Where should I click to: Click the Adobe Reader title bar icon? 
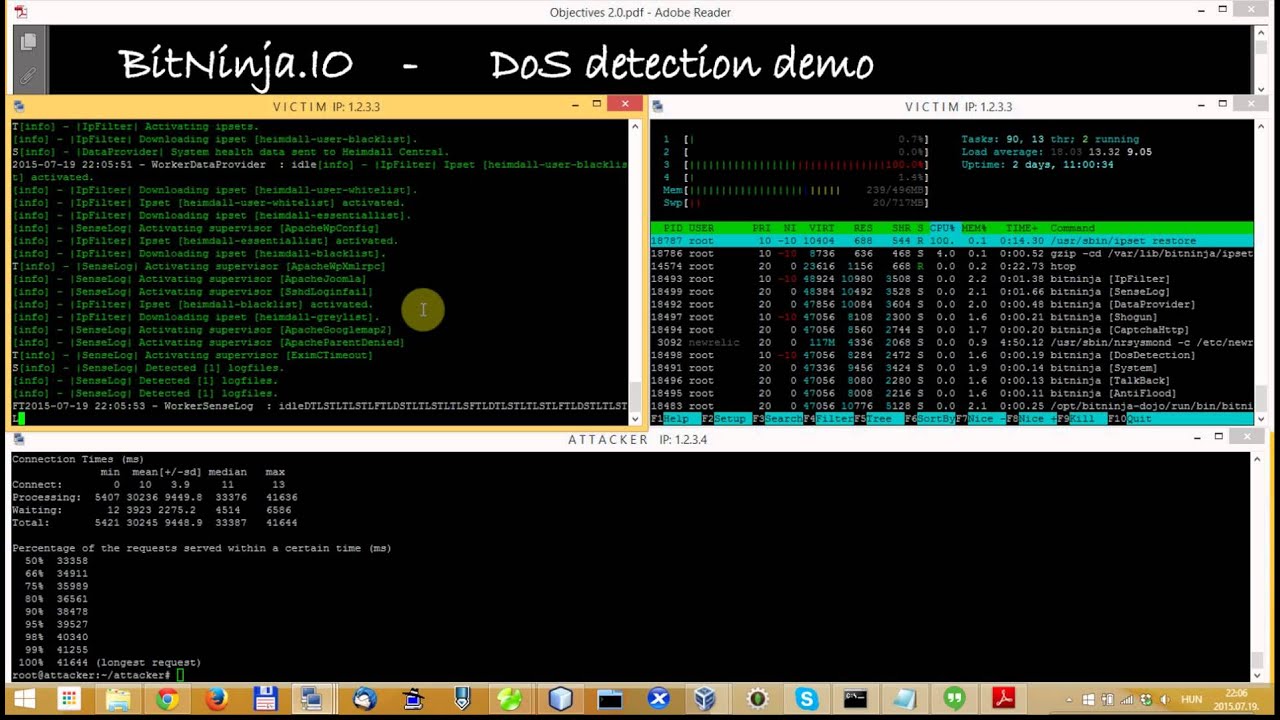(x=20, y=12)
